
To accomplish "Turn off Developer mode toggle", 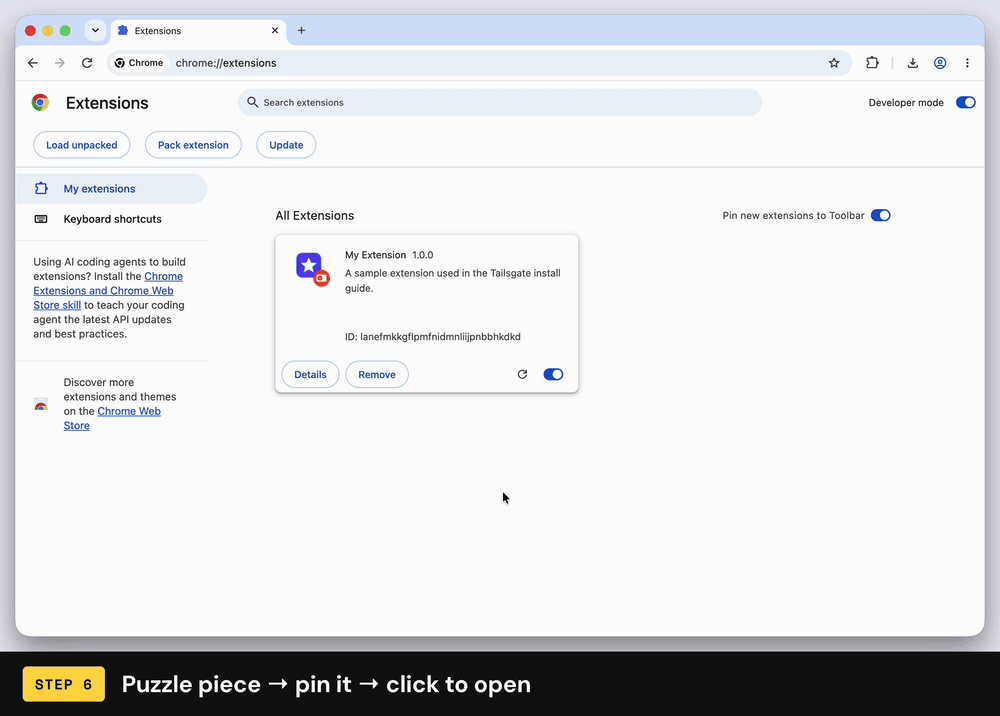I will (x=966, y=103).
